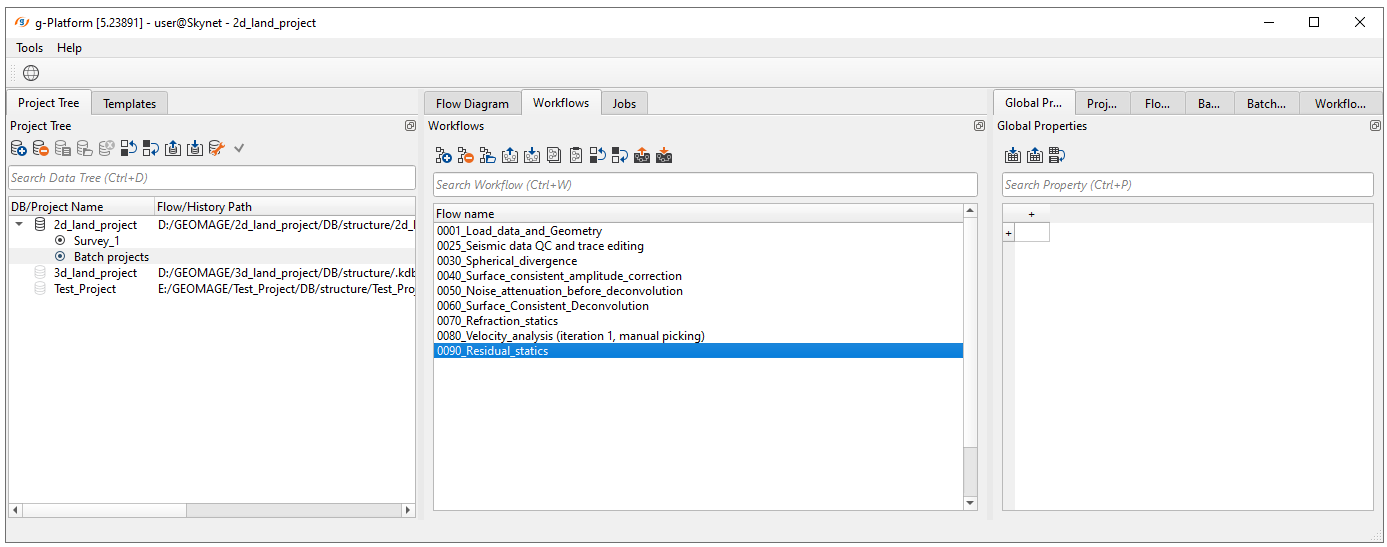Click the remove database icon in Project Tree
Screen dimensions: 1387x547
tap(41, 148)
